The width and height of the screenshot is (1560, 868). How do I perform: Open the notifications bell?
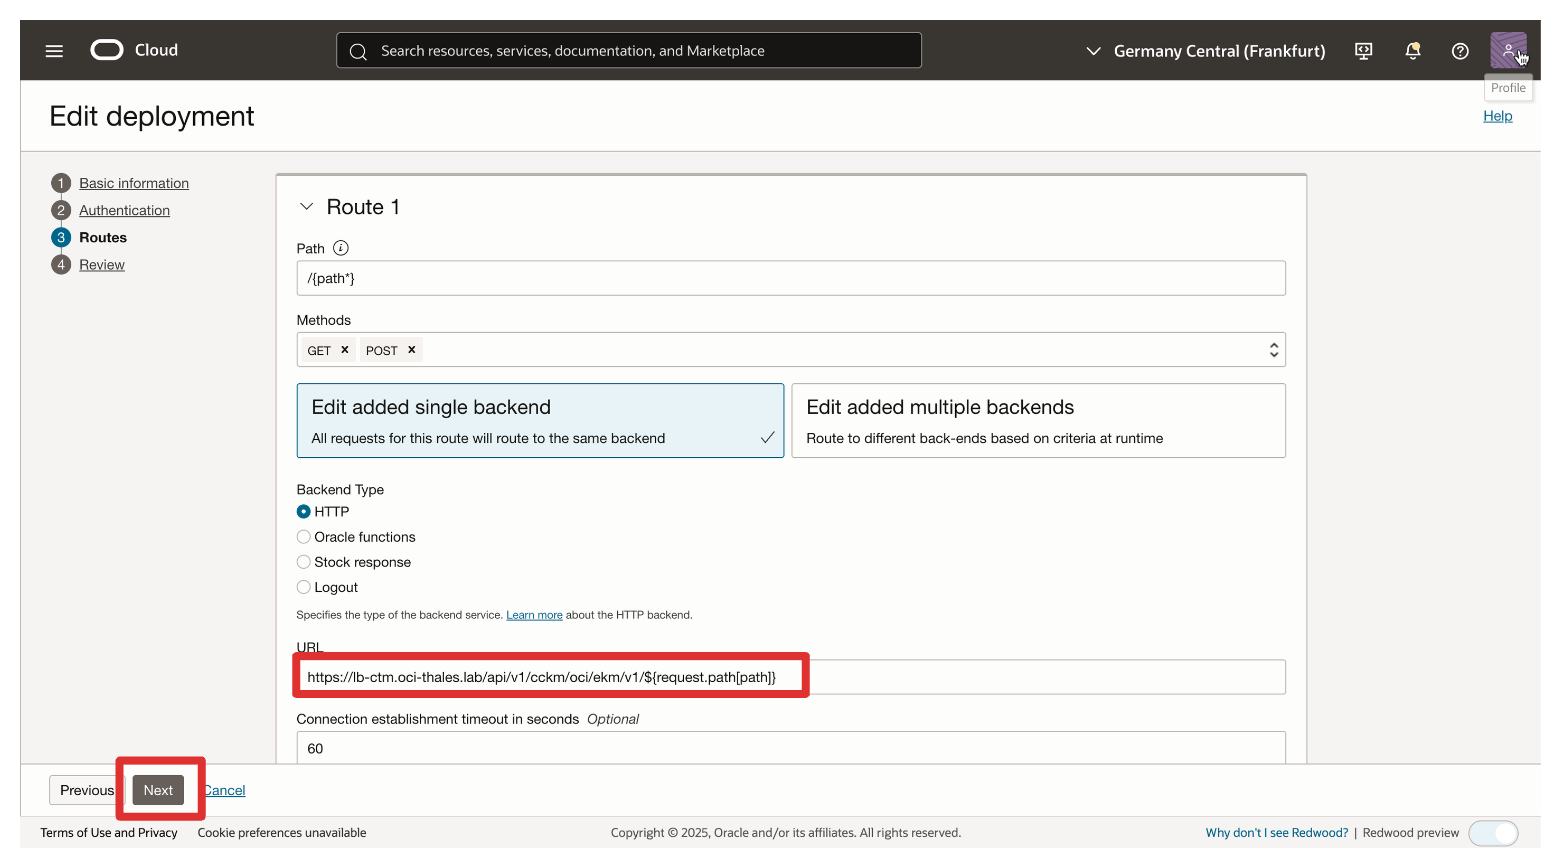pos(1412,50)
